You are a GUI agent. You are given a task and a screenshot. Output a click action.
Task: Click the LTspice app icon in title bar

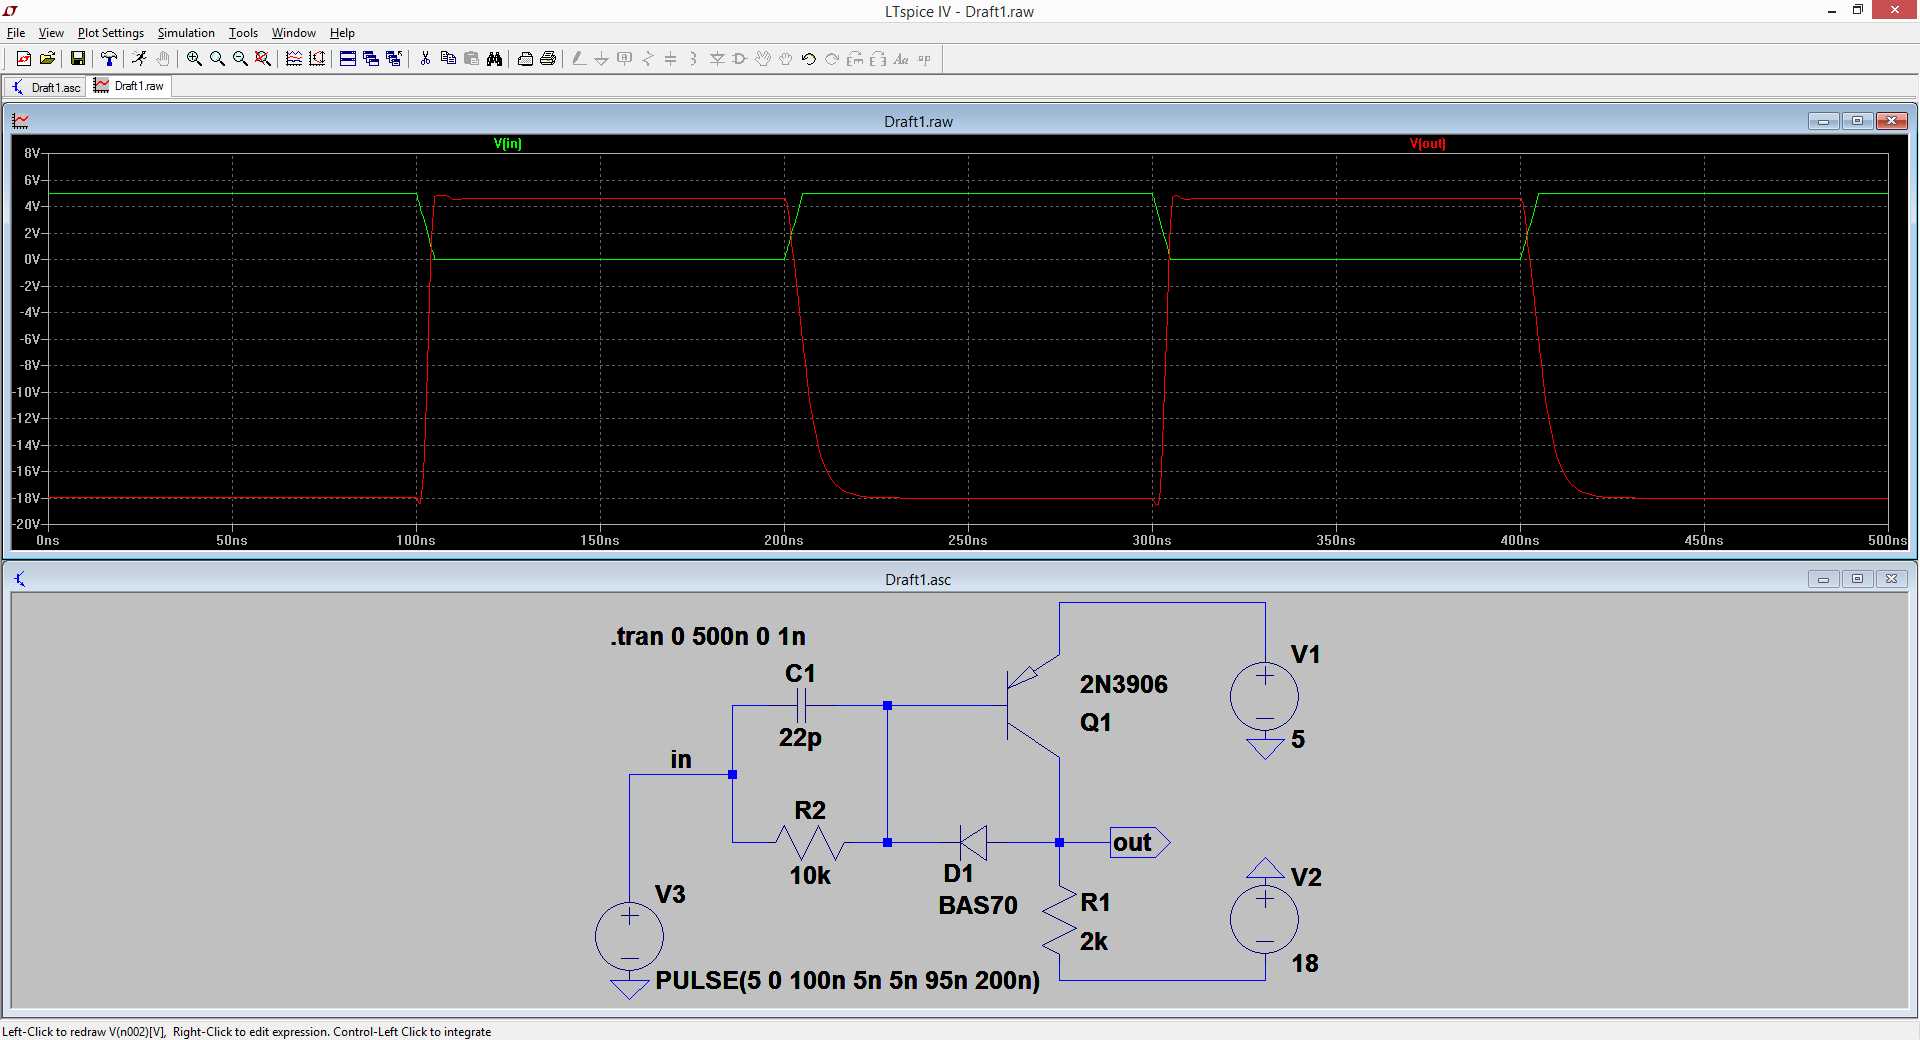coord(11,11)
